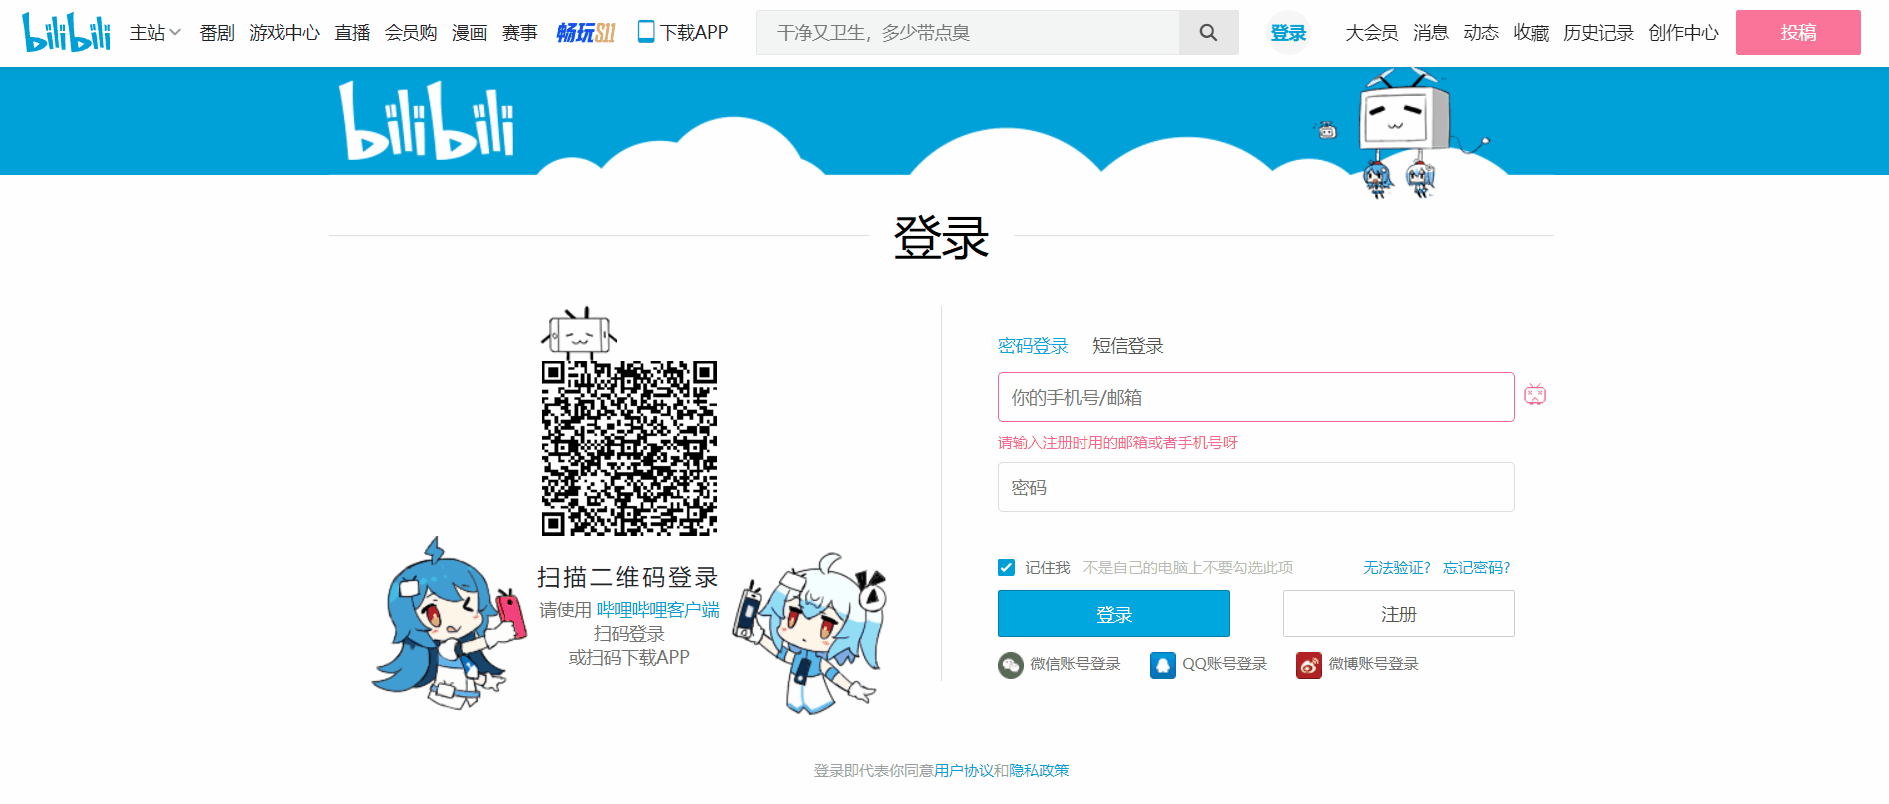1889x804 pixels.
Task: Click the 畅玩S11 promo logo
Action: 585,33
